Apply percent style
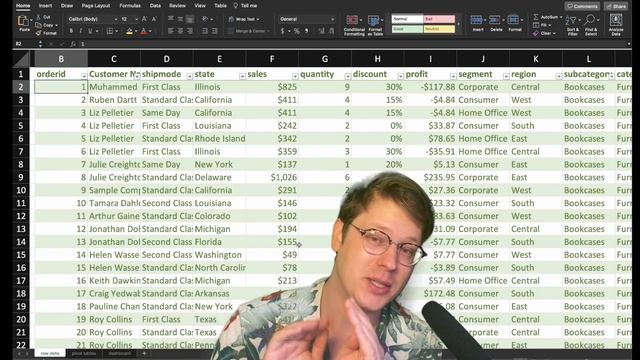Viewport: 640px width, 360px height. [x=297, y=31]
